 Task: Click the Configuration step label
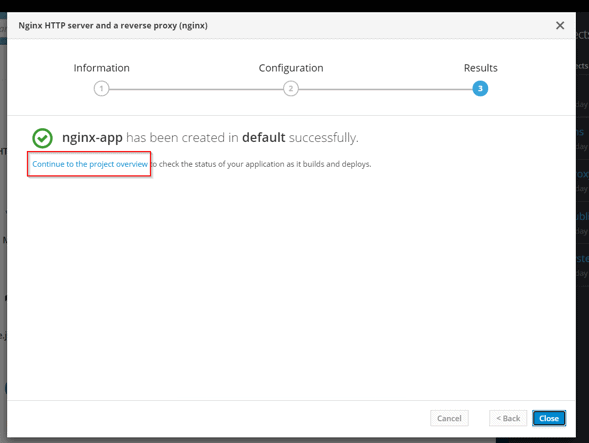click(x=291, y=68)
